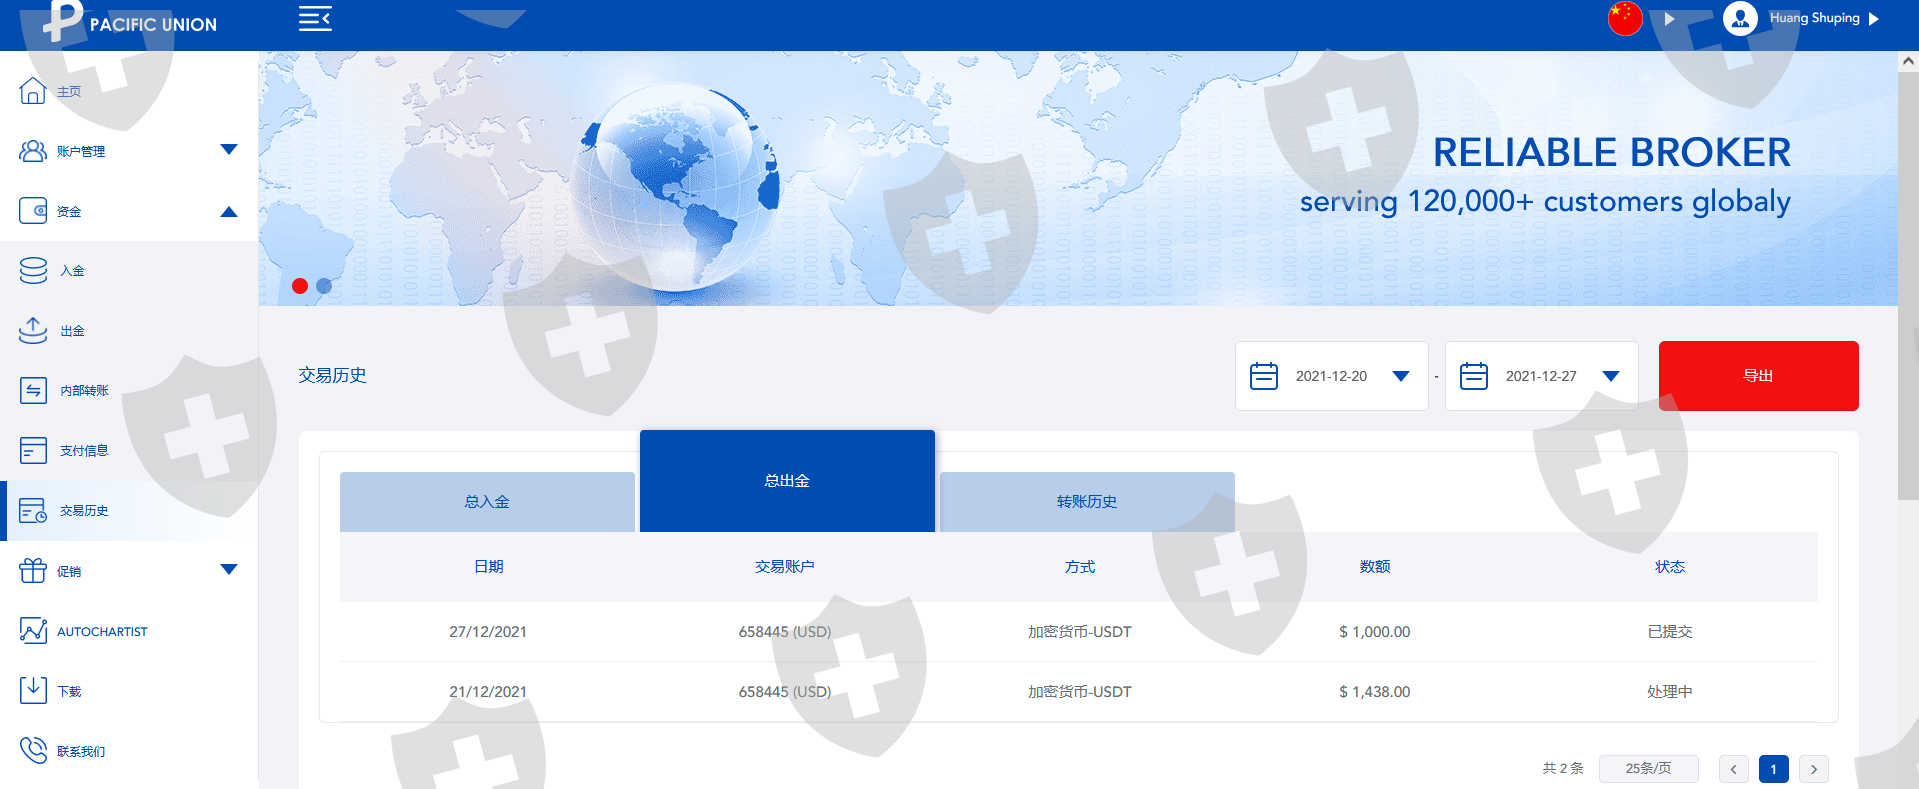Image resolution: width=1919 pixels, height=789 pixels.
Task: Select the withdrawal (出金) upload icon
Action: coord(33,331)
